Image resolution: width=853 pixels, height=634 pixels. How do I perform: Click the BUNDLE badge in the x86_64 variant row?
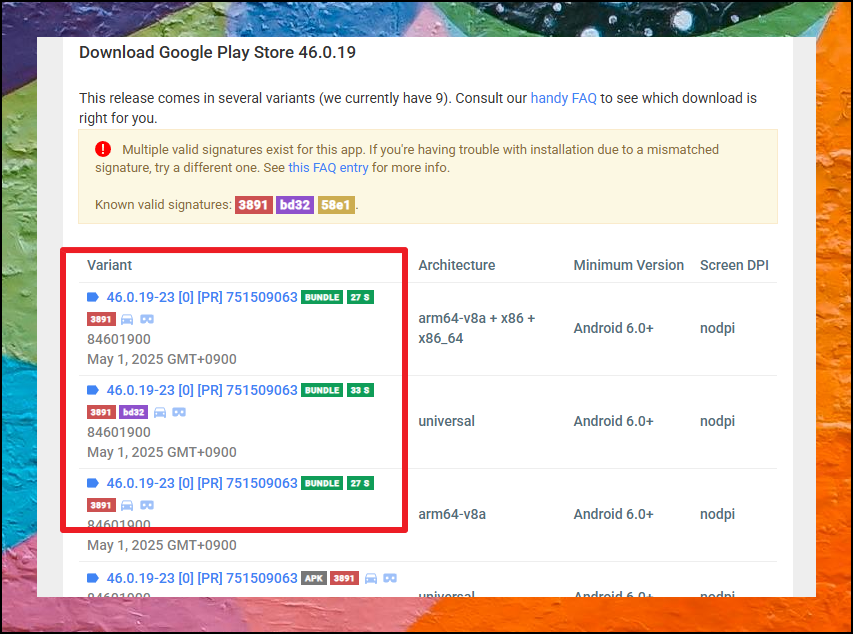click(x=322, y=297)
